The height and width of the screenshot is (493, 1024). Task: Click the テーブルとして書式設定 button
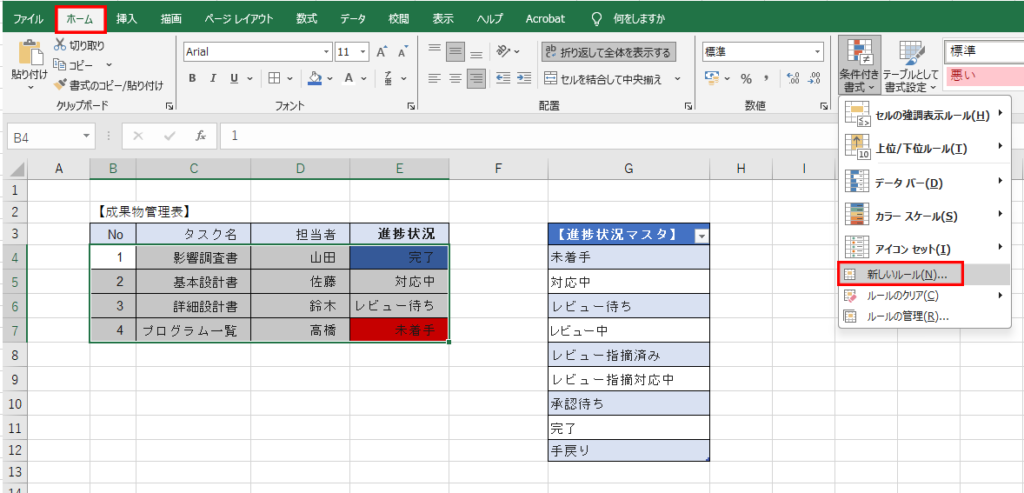pos(910,66)
